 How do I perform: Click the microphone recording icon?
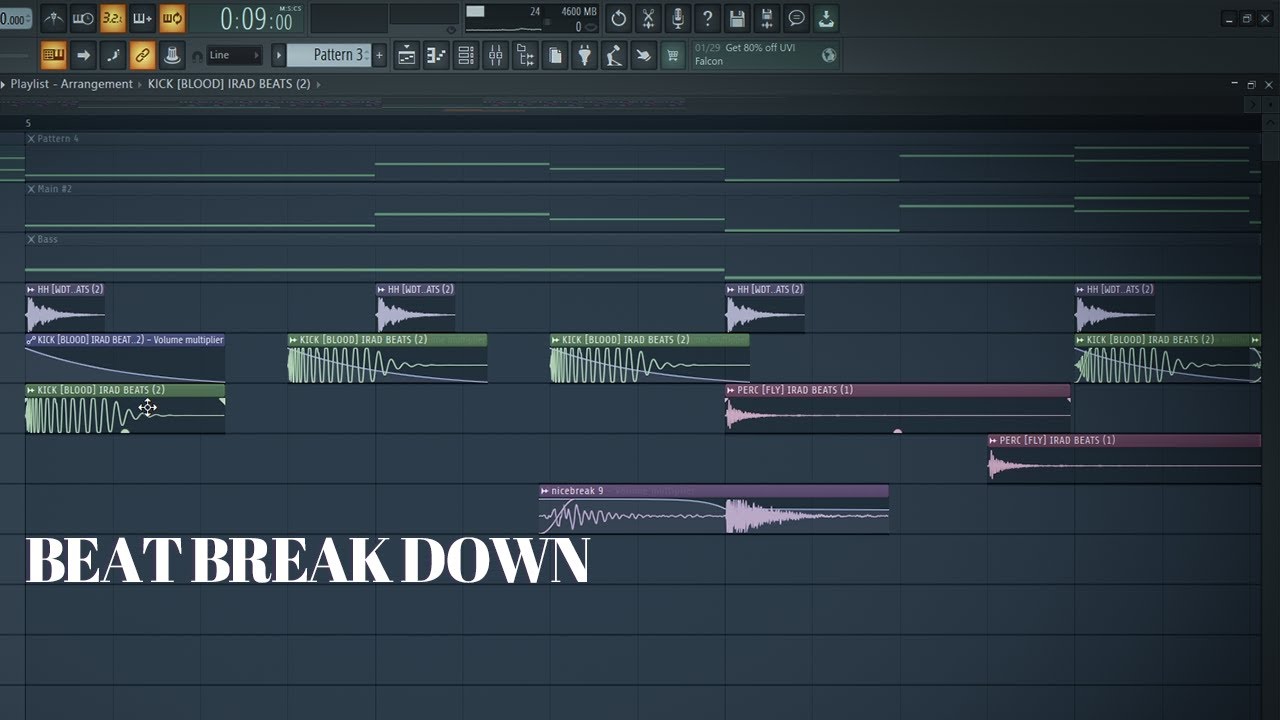click(x=678, y=18)
